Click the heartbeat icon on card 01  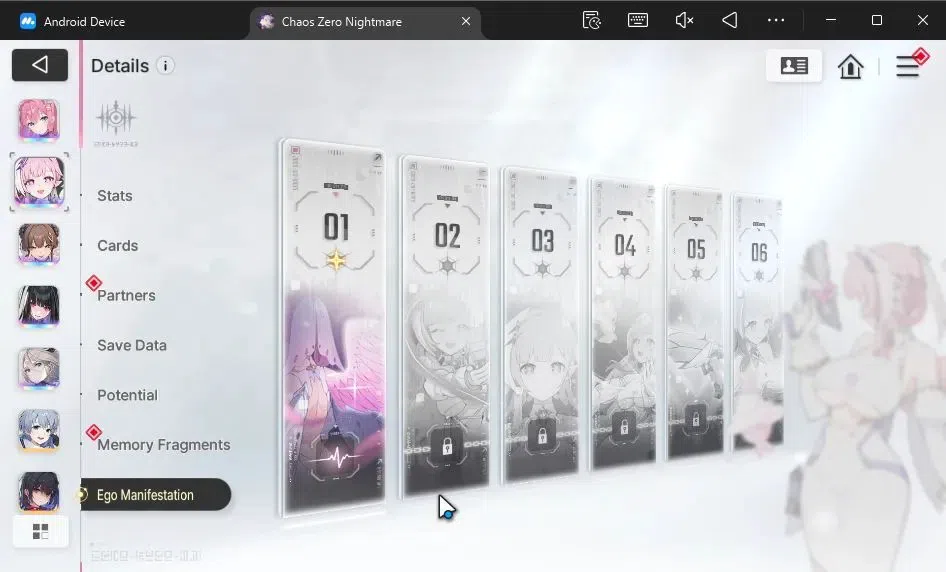[x=336, y=457]
